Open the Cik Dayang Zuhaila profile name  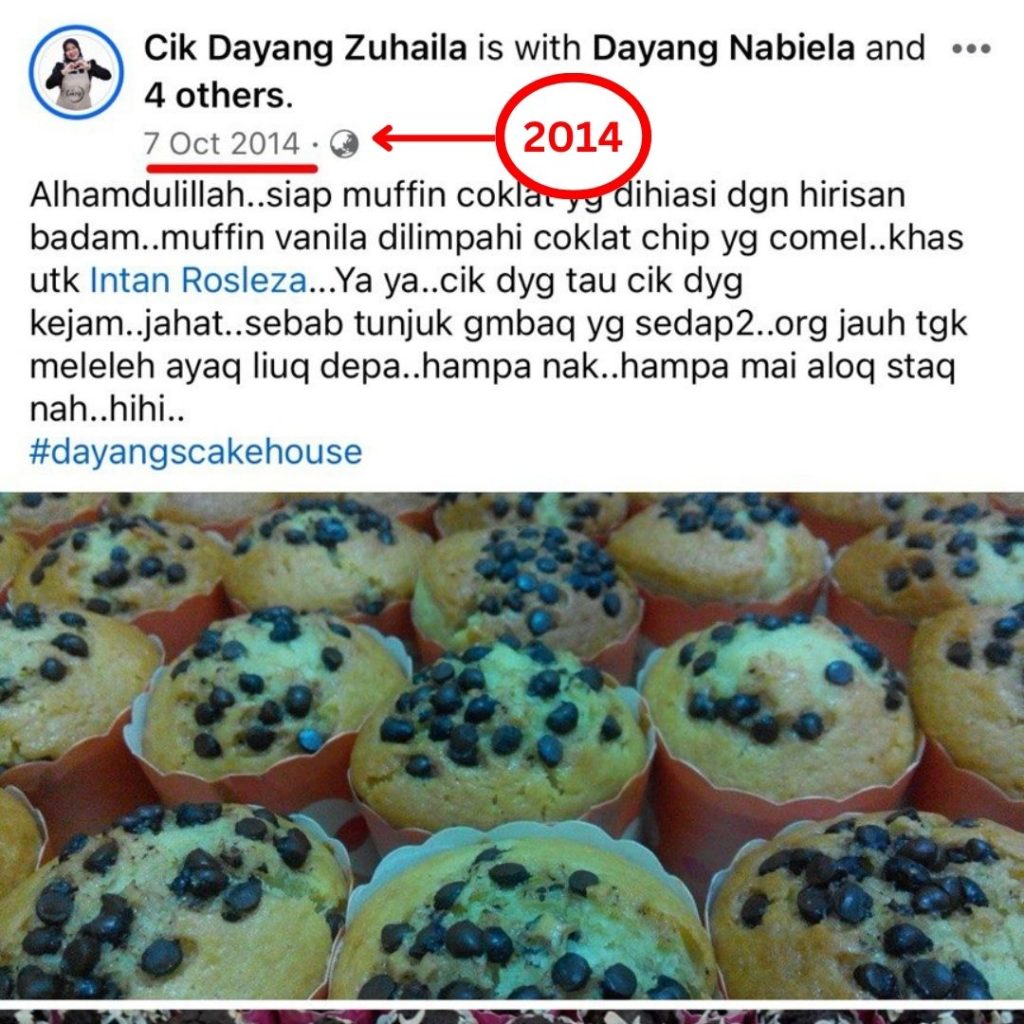click(305, 48)
